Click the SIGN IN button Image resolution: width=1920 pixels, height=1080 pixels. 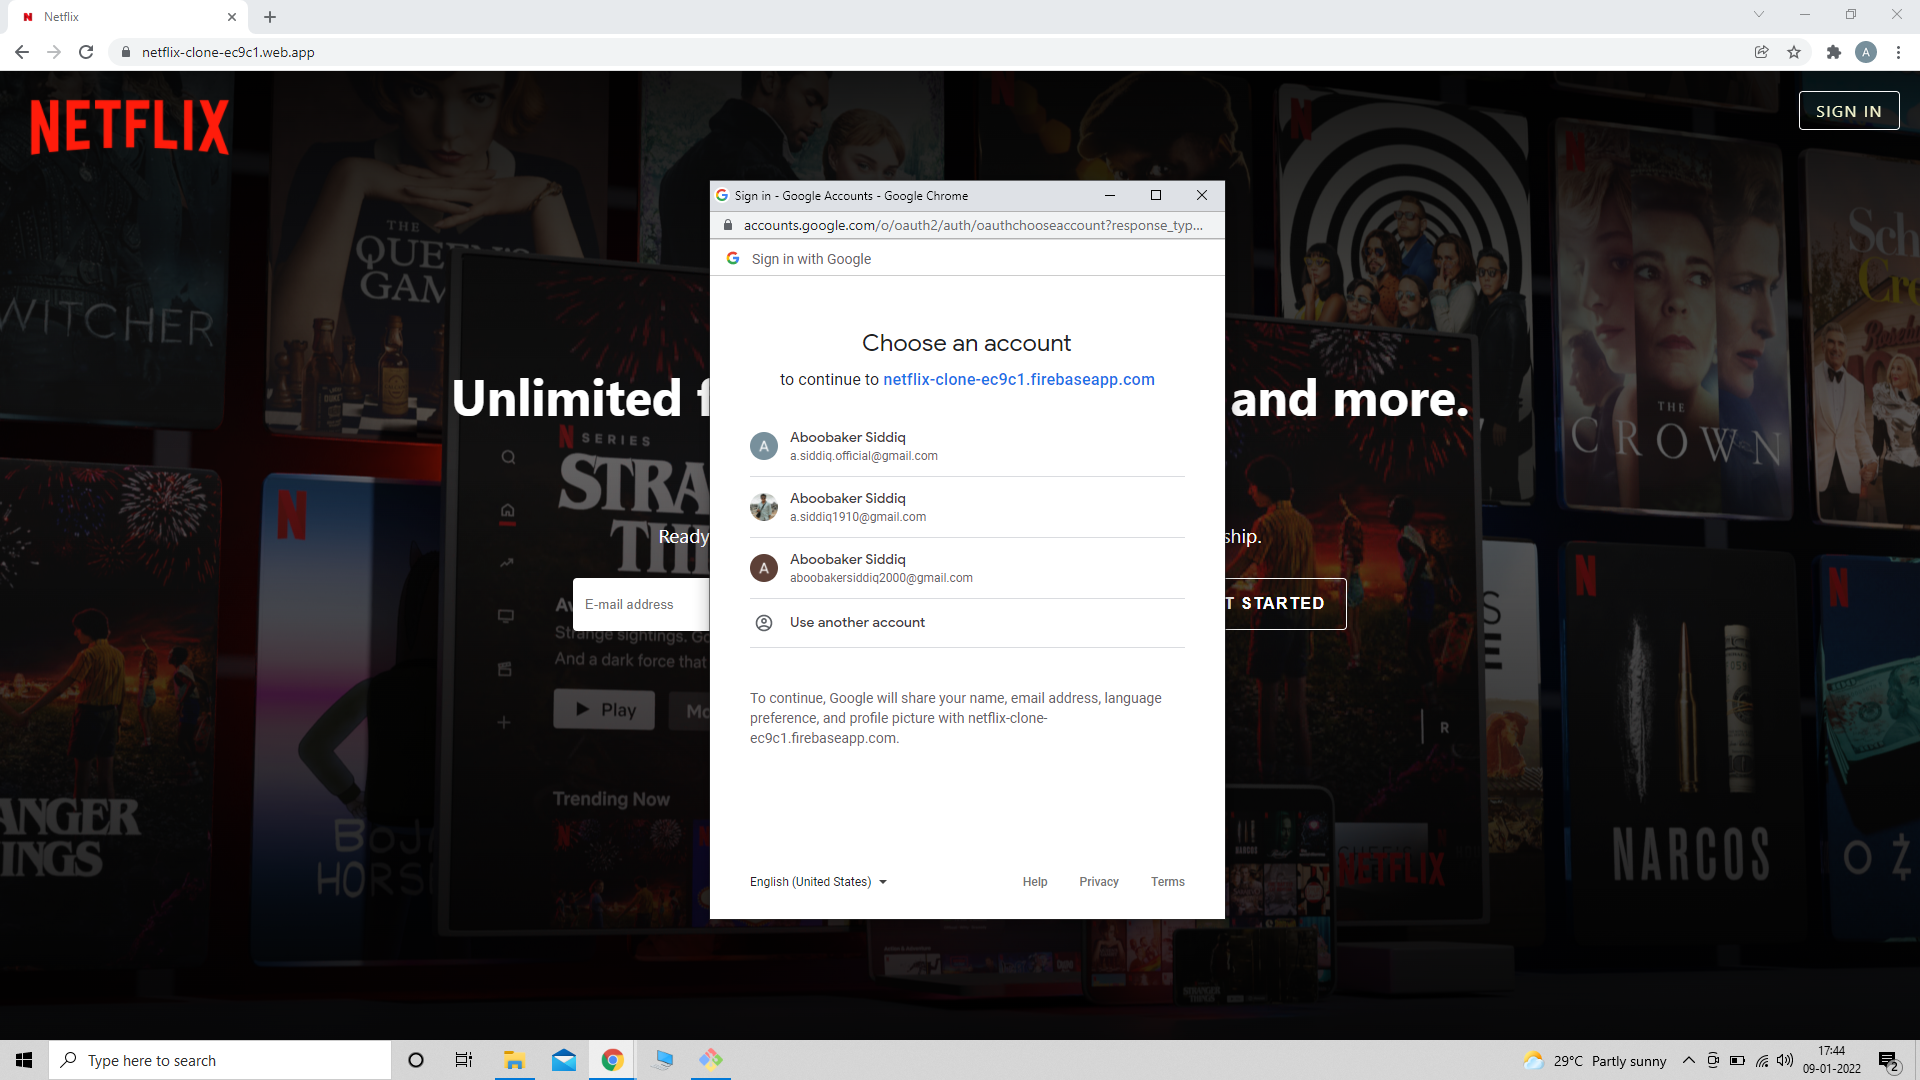tap(1848, 110)
